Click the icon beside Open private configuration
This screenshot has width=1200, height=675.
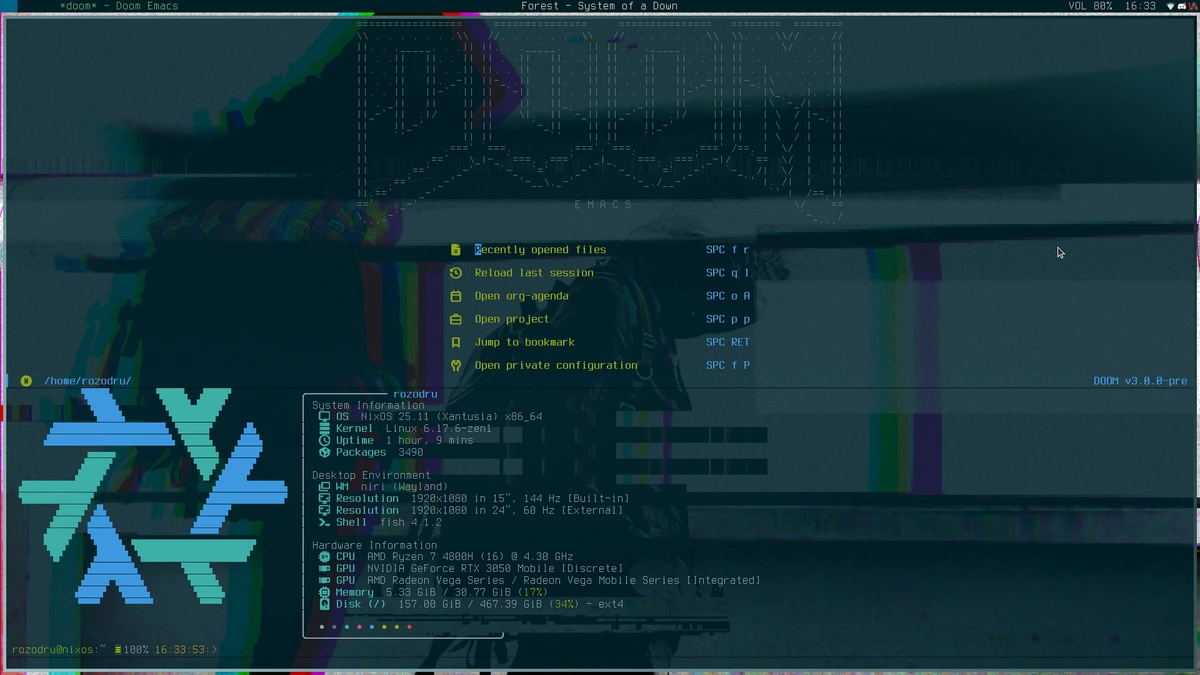pyautogui.click(x=457, y=364)
